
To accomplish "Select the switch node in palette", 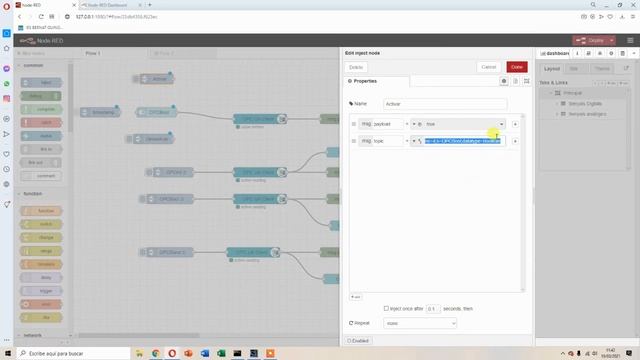I will pos(41,224).
